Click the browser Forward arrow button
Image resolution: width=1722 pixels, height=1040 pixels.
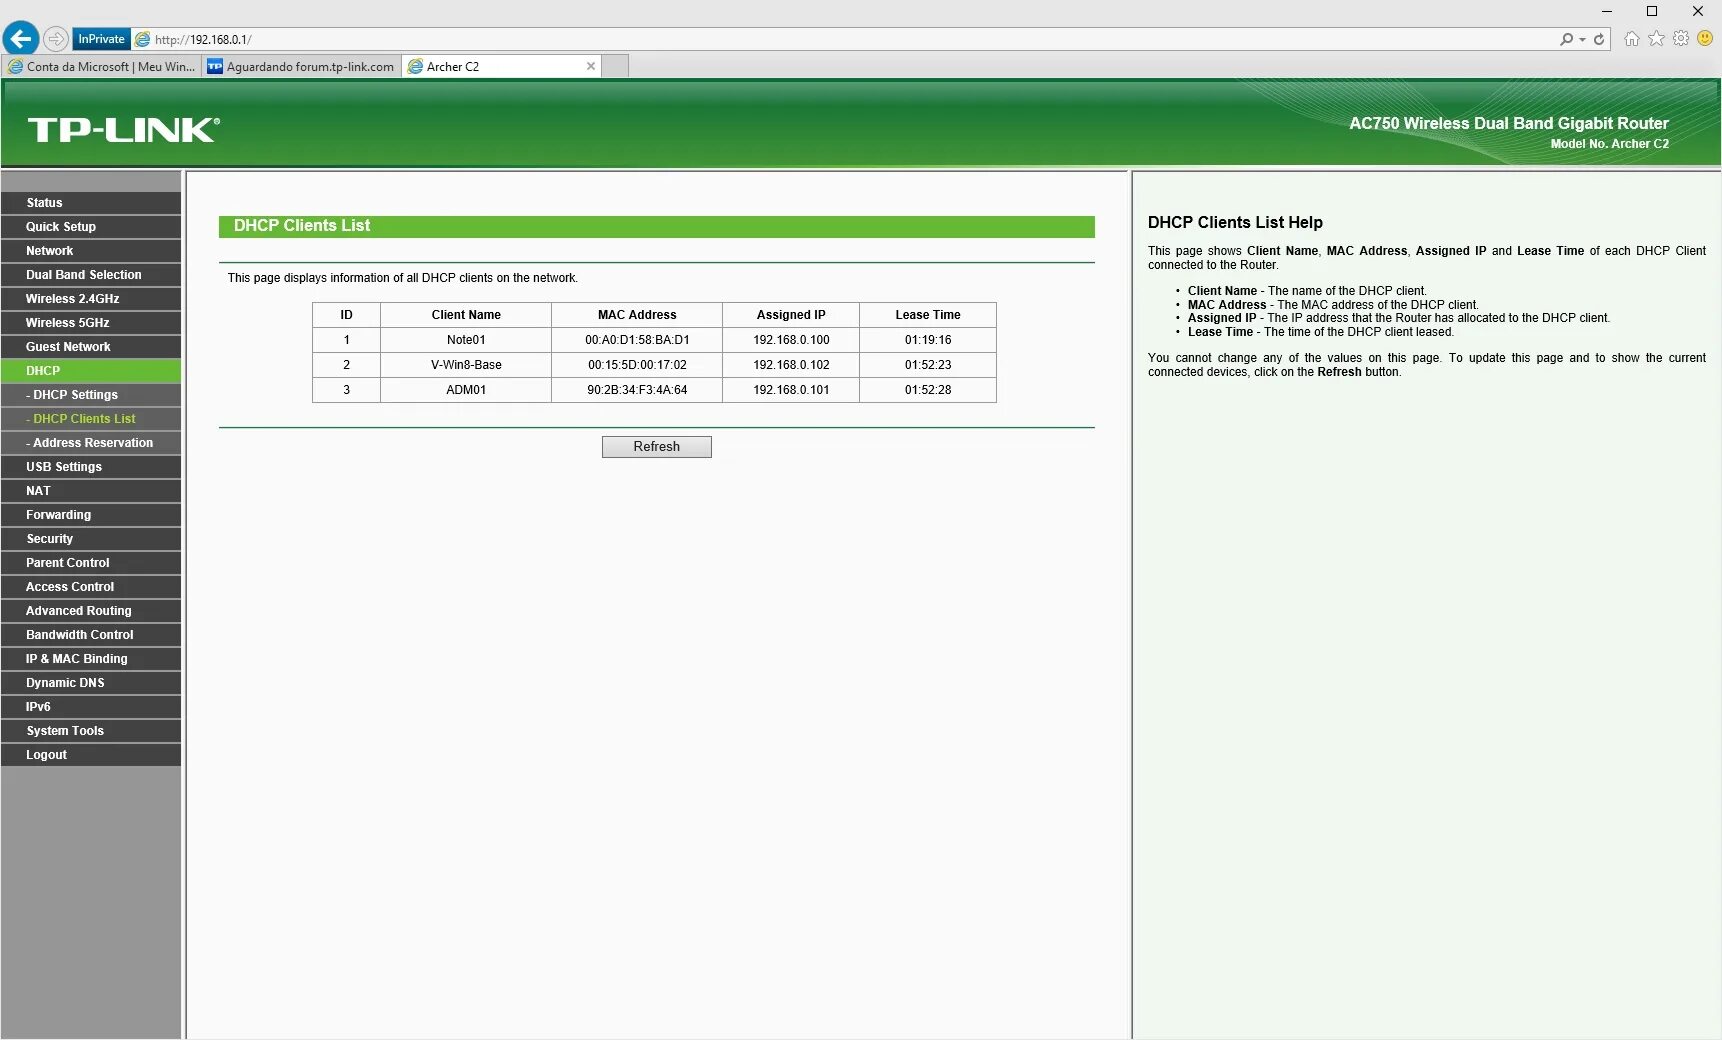pos(56,39)
